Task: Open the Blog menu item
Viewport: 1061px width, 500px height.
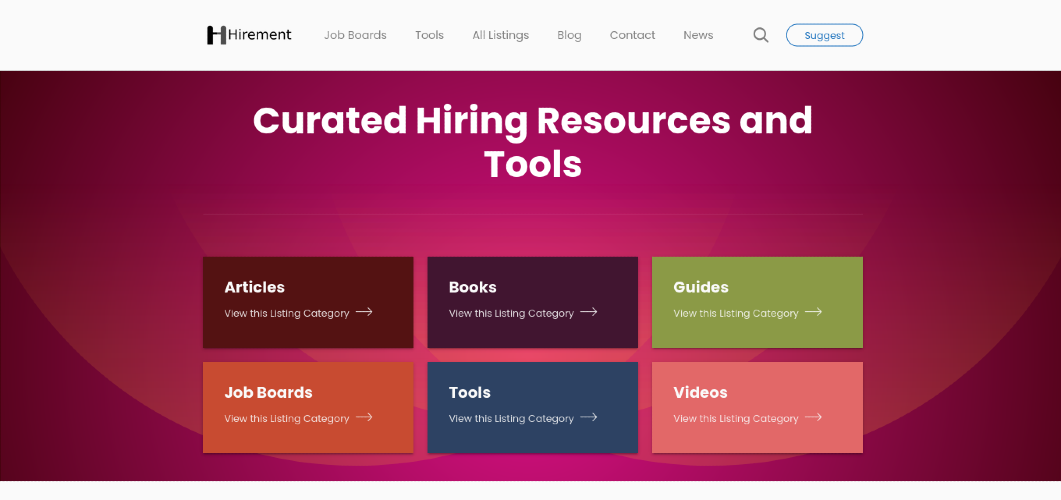Action: click(569, 35)
